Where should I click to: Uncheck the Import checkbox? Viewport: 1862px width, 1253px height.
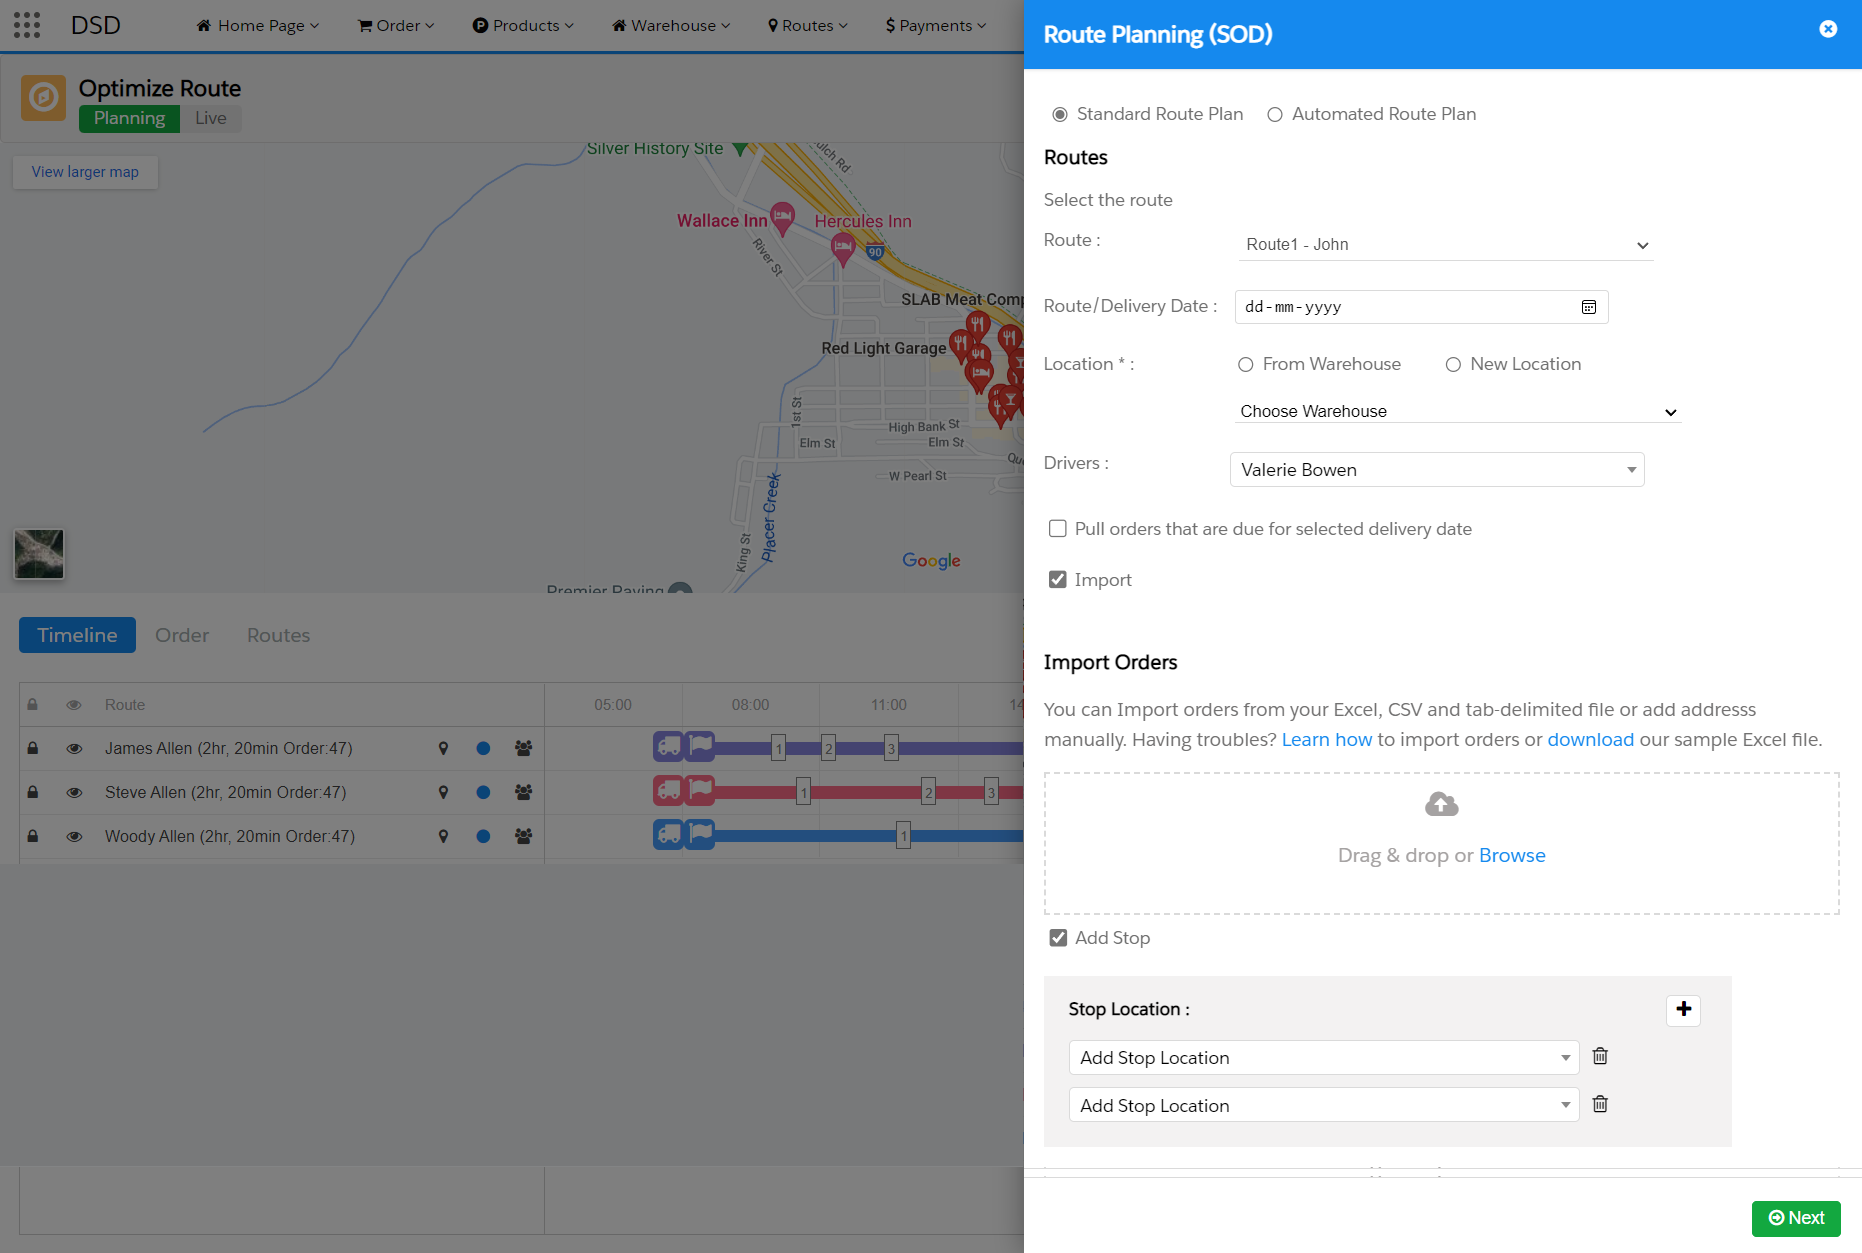coord(1058,579)
